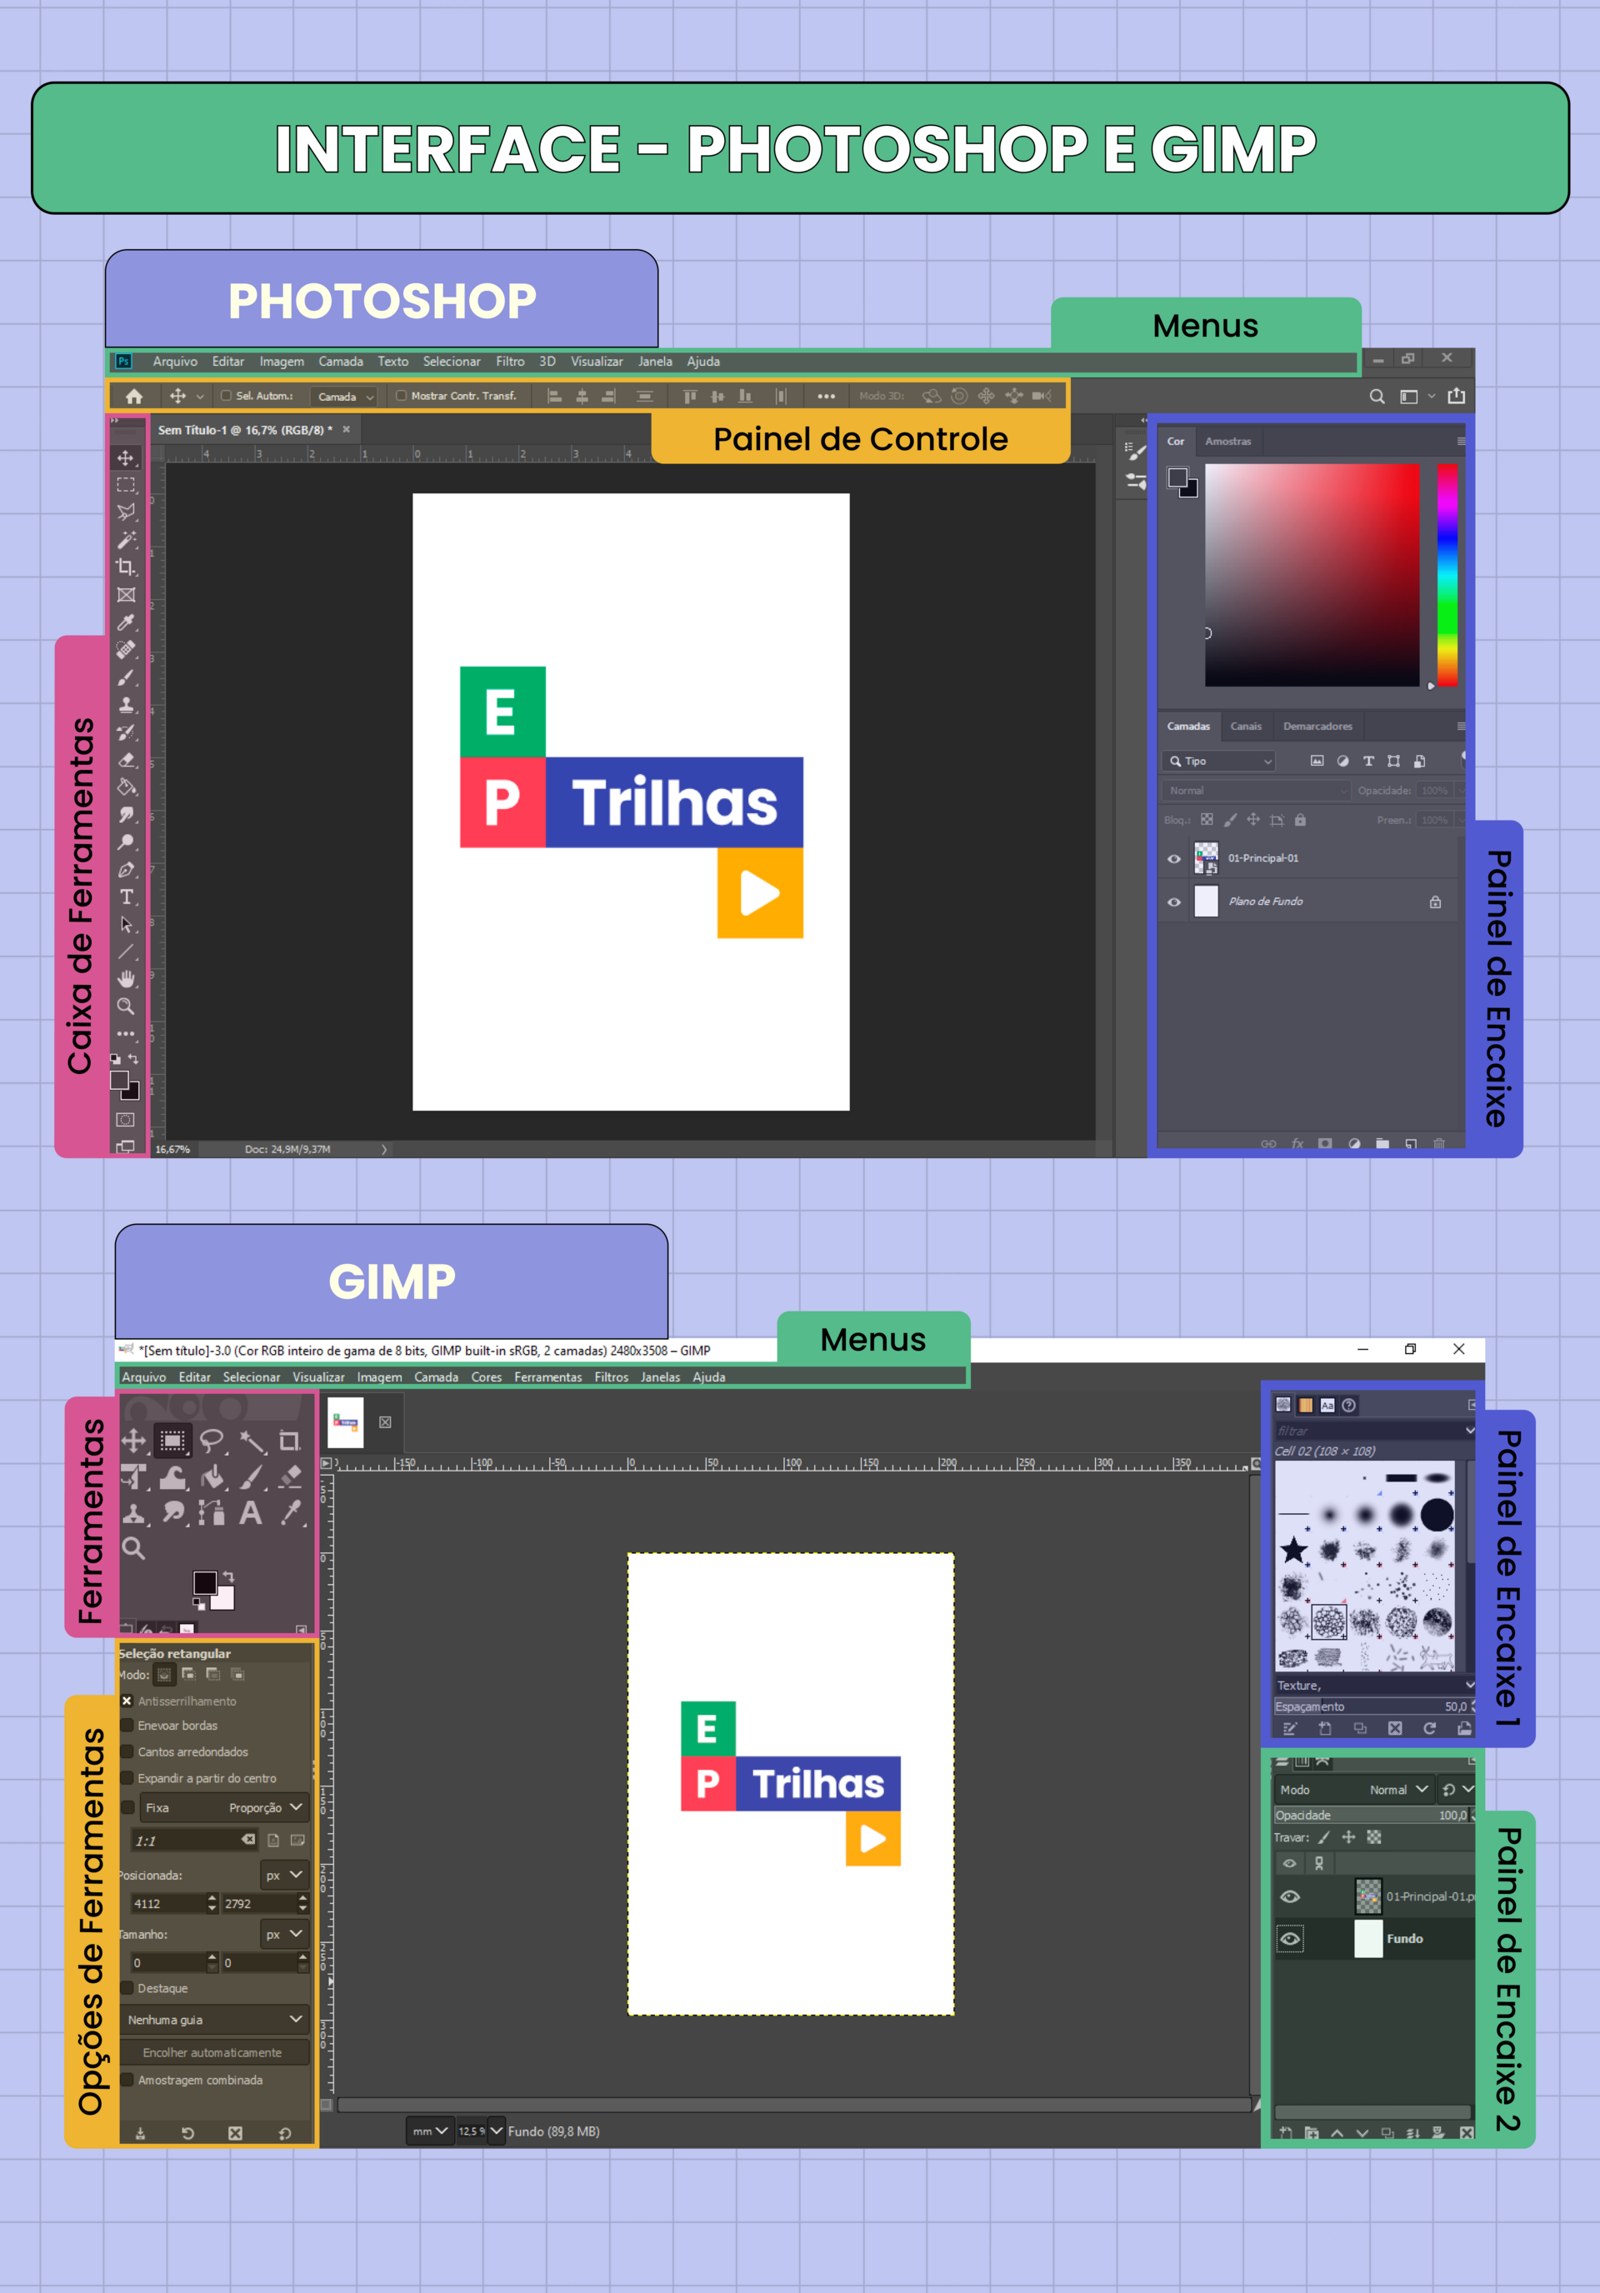This screenshot has width=1600, height=2293.
Task: Select Photoshop's Hand tool
Action: tap(126, 979)
